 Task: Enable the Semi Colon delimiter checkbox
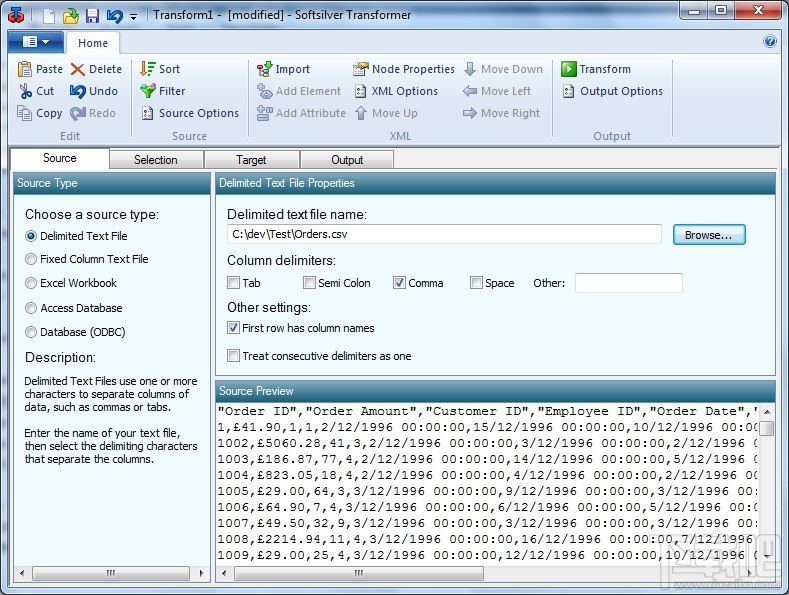pos(309,283)
